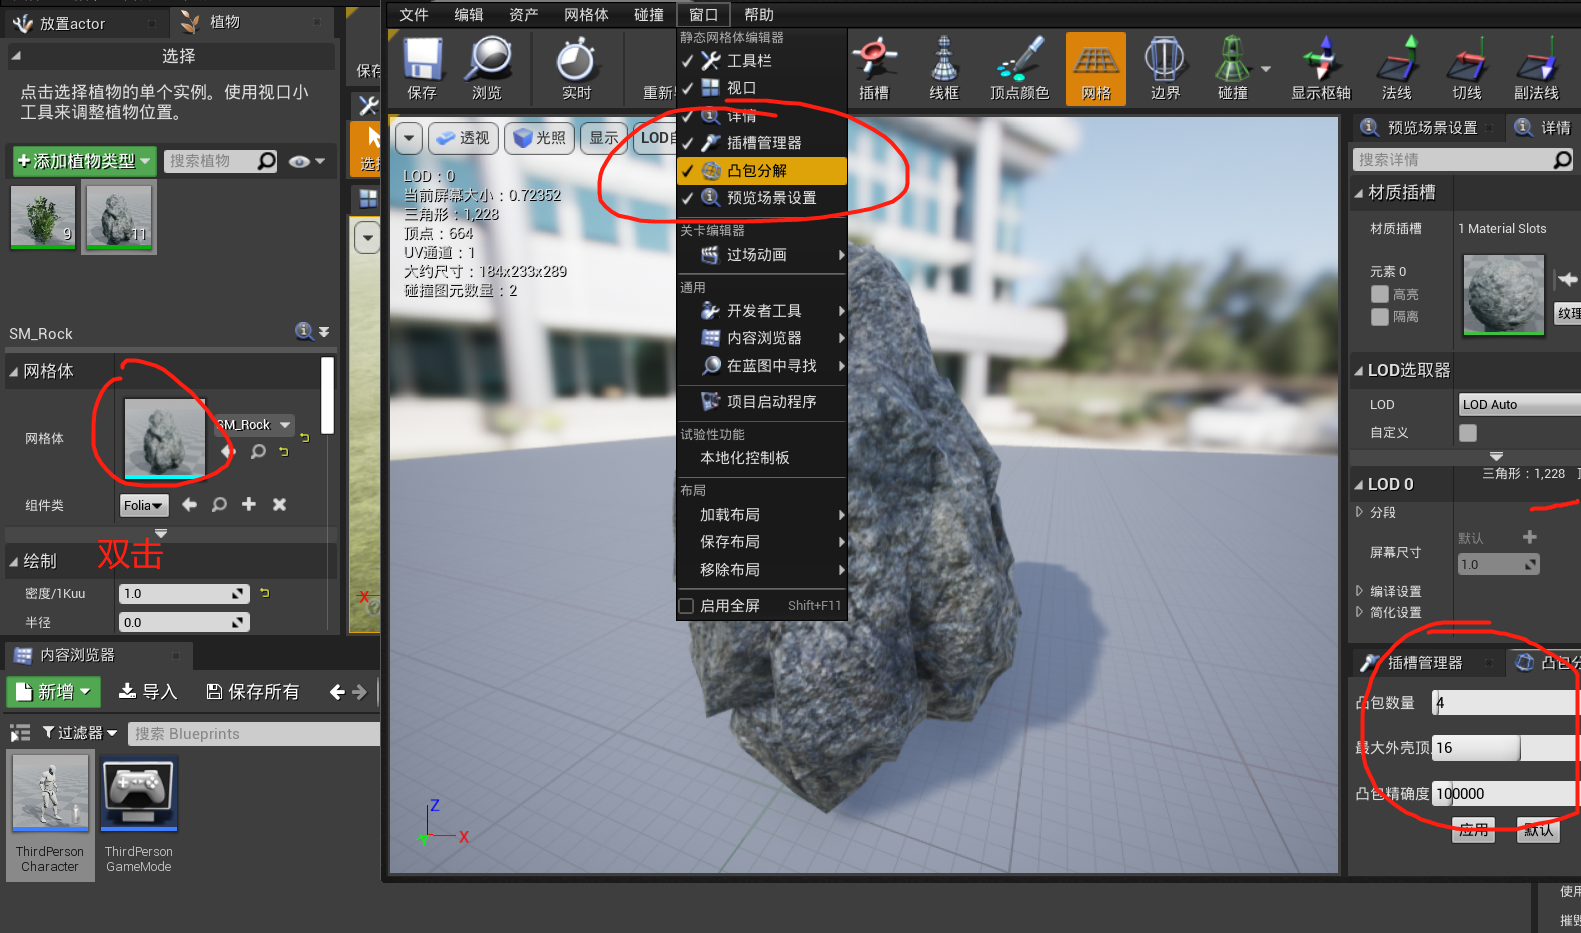Open the viewport options arrow beside 透视
The width and height of the screenshot is (1581, 933).
pos(409,138)
